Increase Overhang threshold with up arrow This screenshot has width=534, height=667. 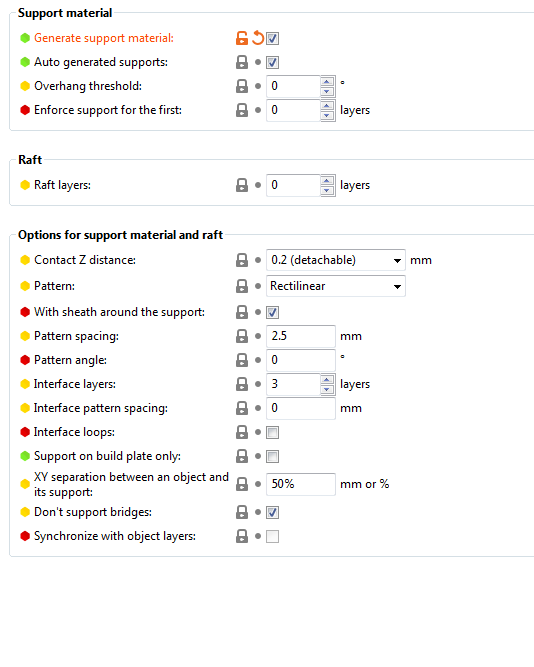327,81
